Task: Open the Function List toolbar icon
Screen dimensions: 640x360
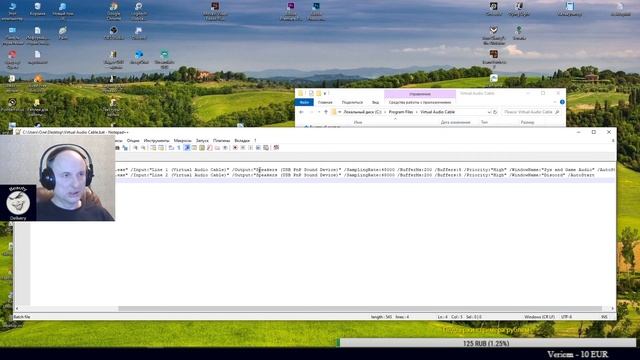Action: (x=209, y=148)
